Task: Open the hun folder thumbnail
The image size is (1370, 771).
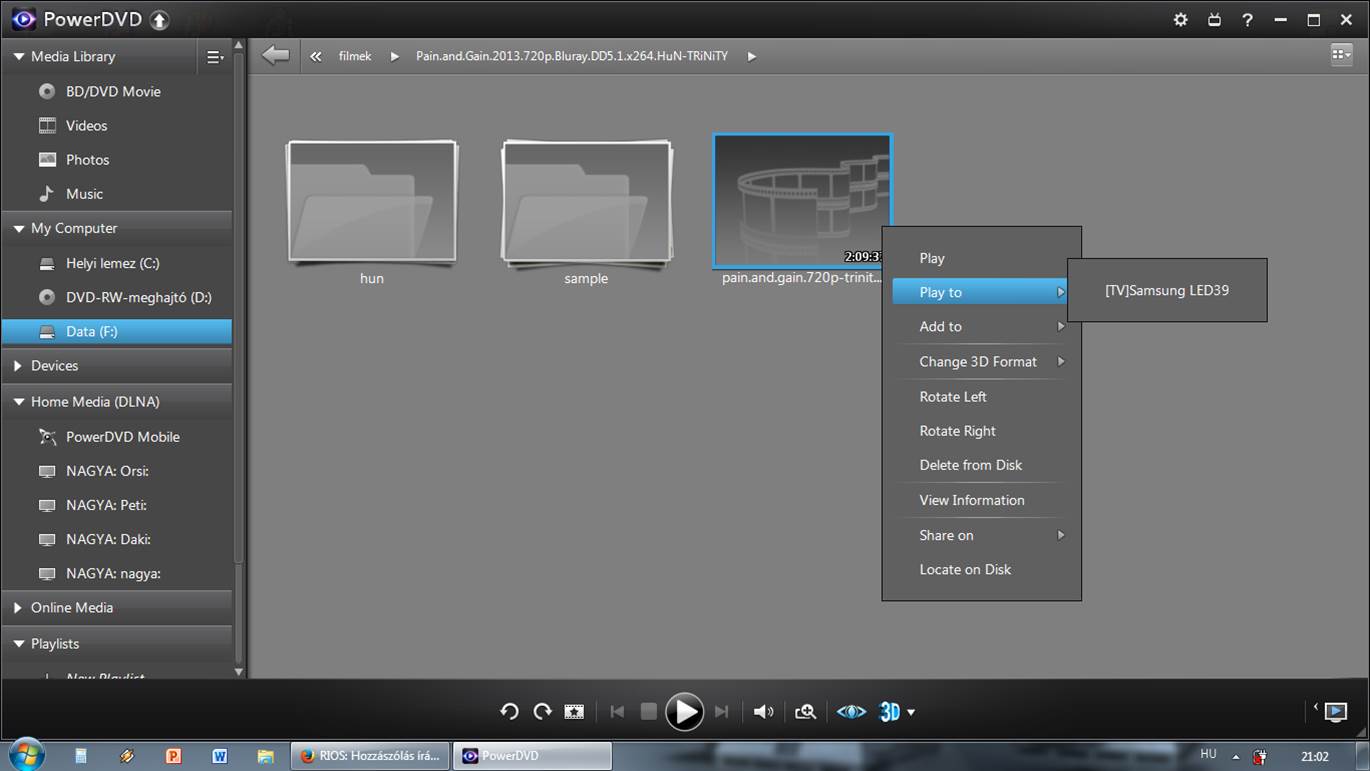Action: tap(372, 203)
